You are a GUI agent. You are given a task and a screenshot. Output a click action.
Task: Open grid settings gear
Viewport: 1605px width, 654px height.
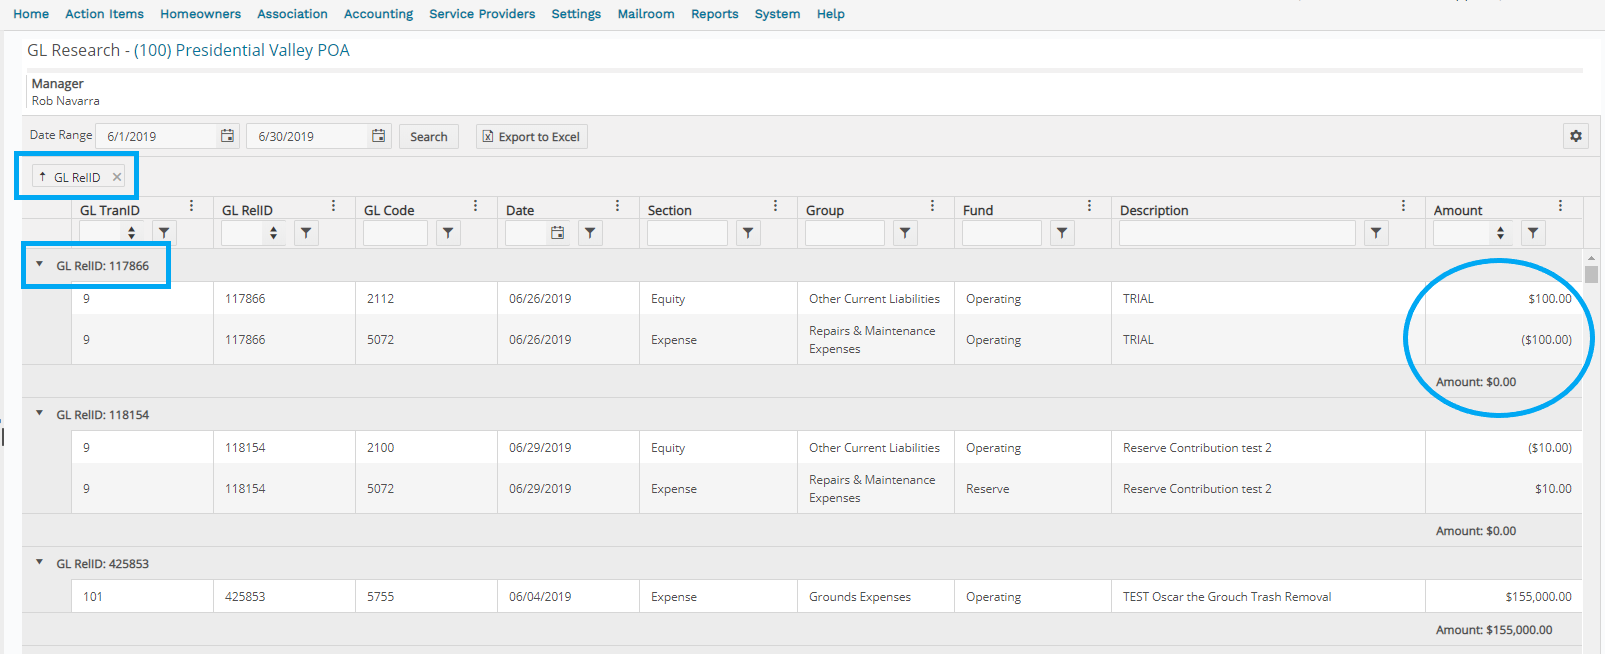[x=1576, y=136]
